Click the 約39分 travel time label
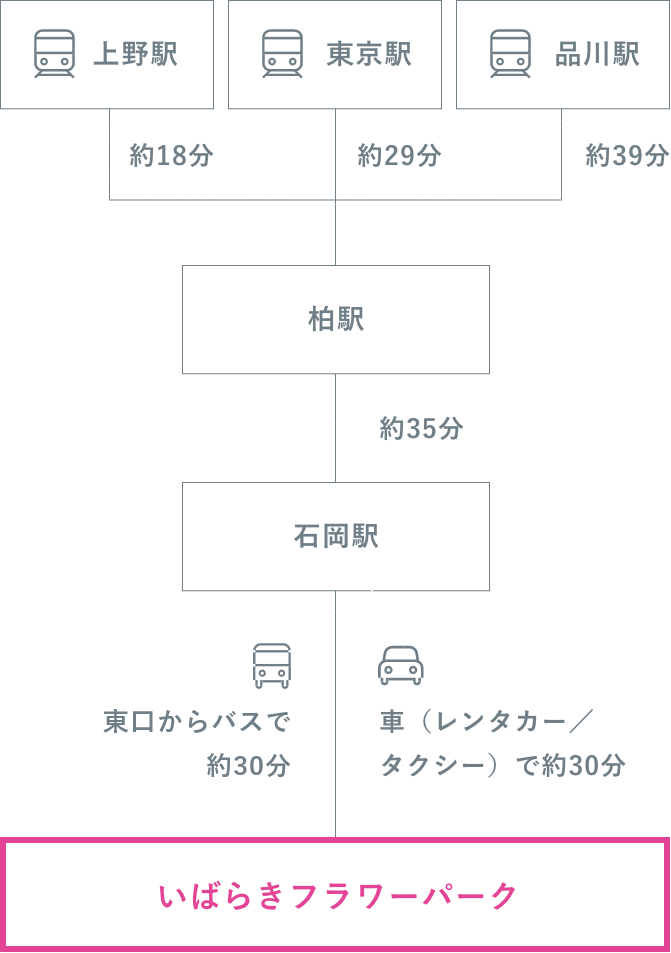 [x=627, y=156]
